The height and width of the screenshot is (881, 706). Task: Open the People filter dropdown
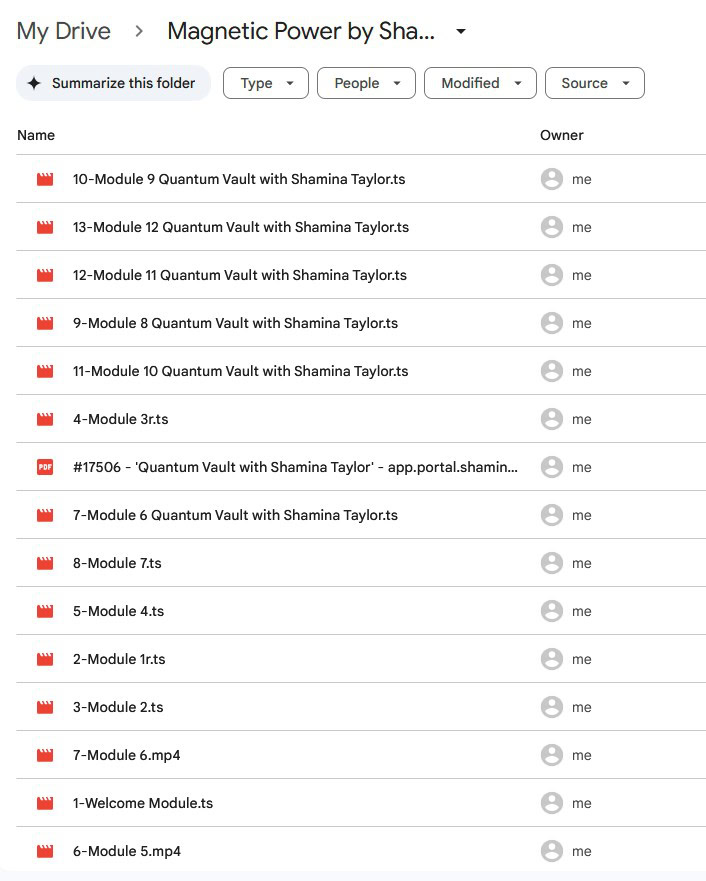(x=366, y=83)
